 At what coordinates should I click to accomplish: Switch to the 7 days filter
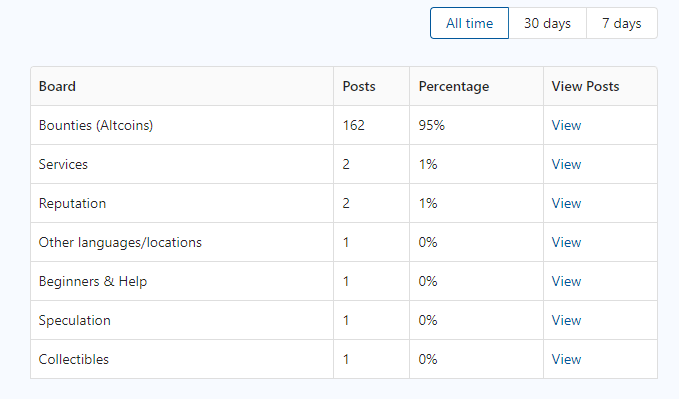pyautogui.click(x=622, y=23)
